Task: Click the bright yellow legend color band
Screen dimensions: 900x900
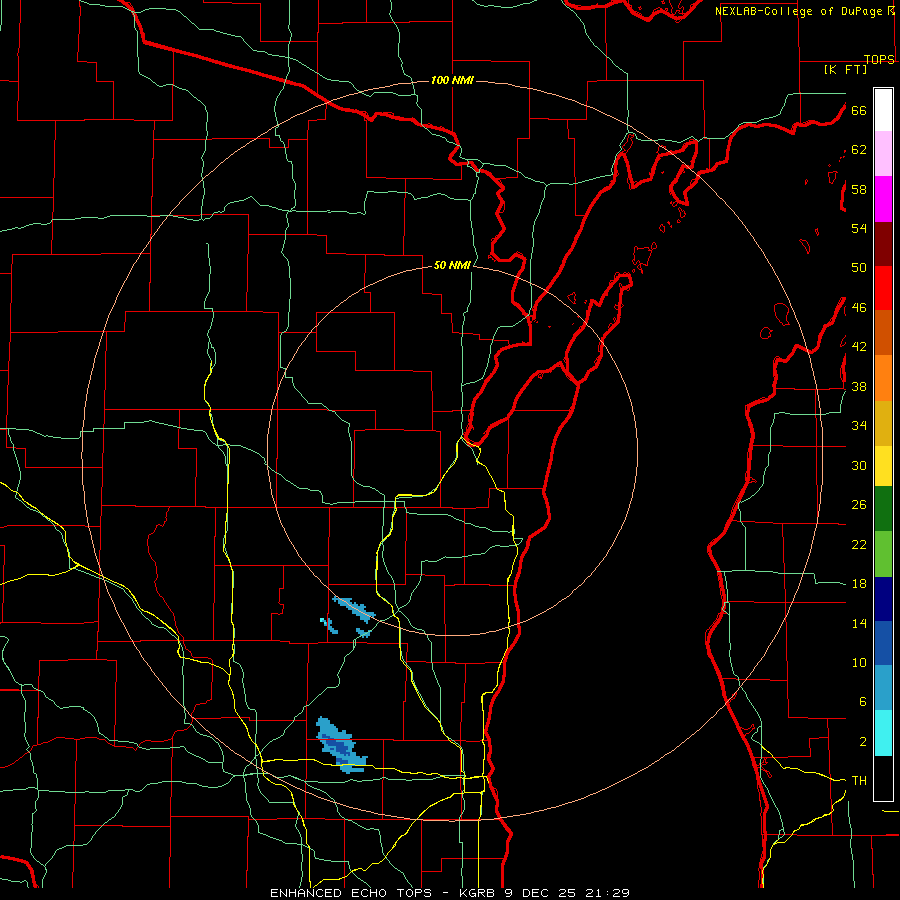Action: (883, 466)
